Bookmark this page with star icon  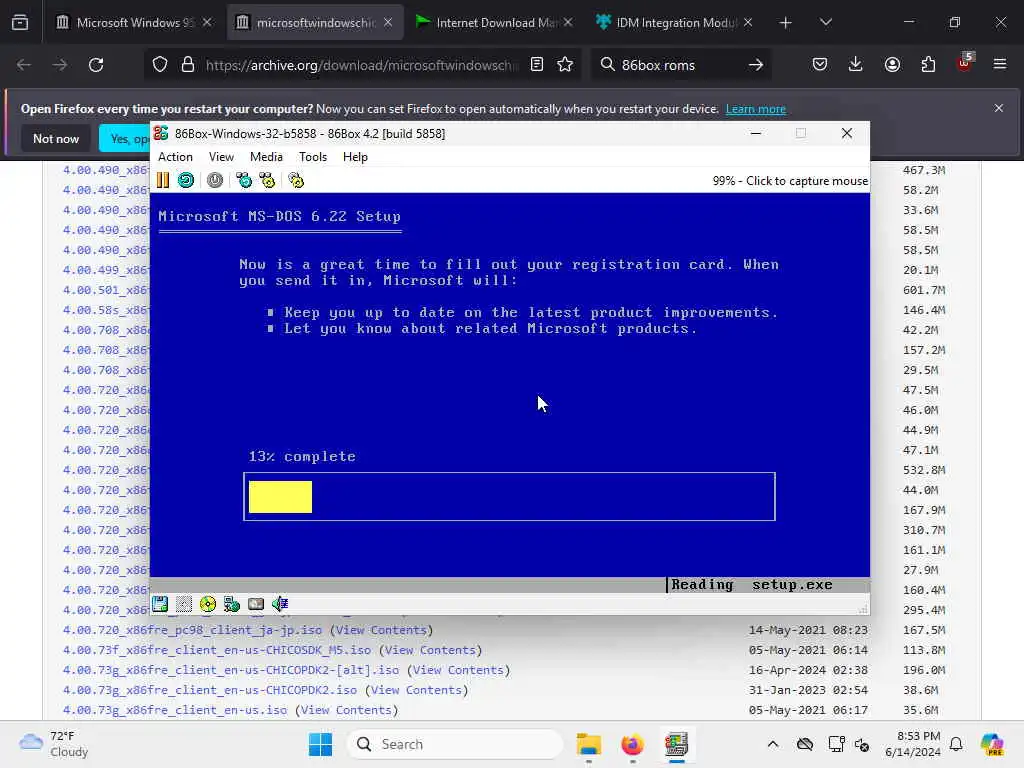(565, 65)
